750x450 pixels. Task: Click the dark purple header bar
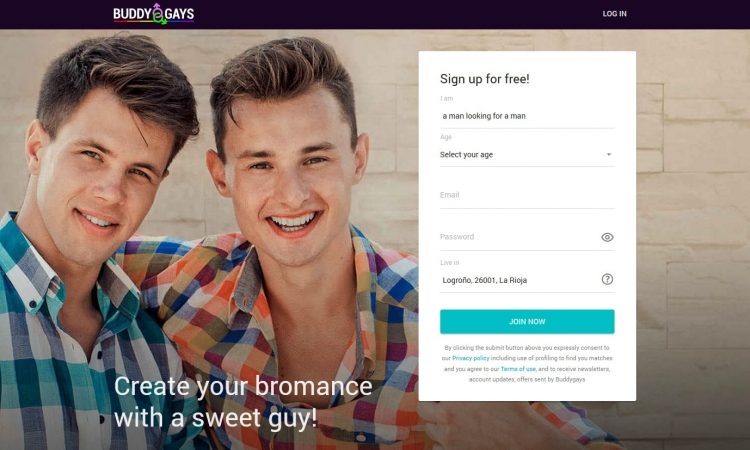(x=375, y=14)
